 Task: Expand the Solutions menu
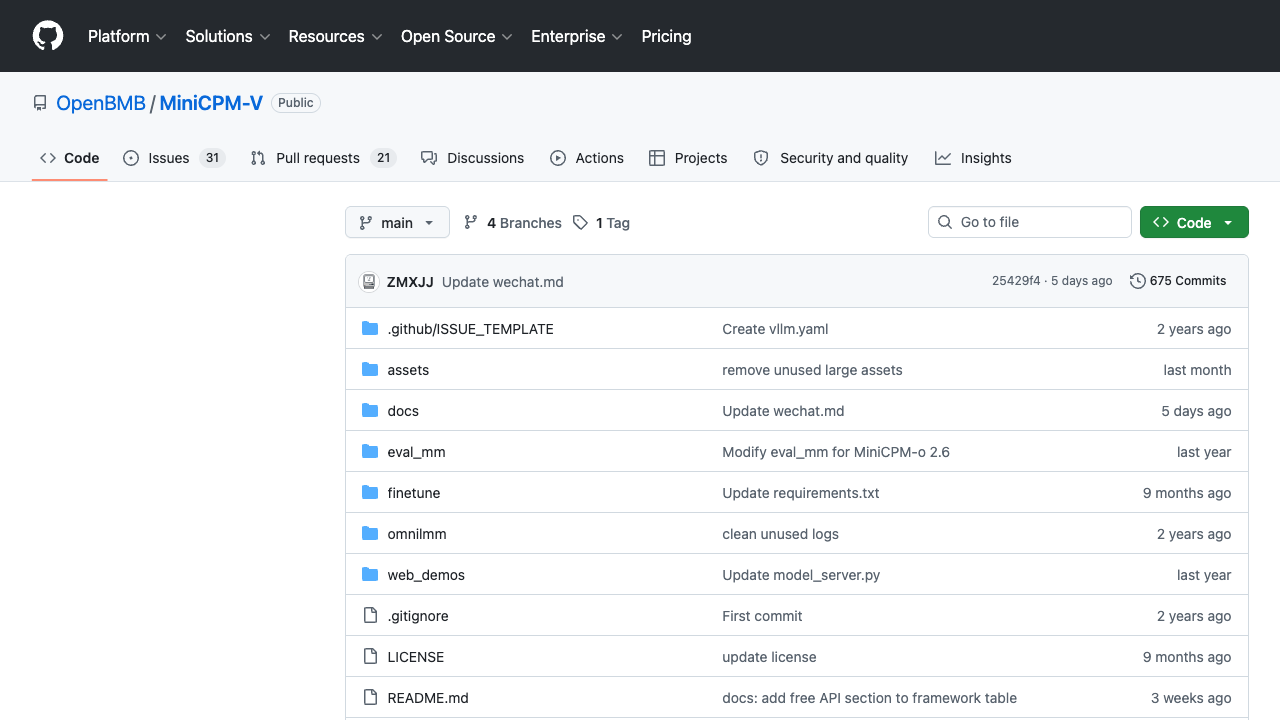coord(228,36)
